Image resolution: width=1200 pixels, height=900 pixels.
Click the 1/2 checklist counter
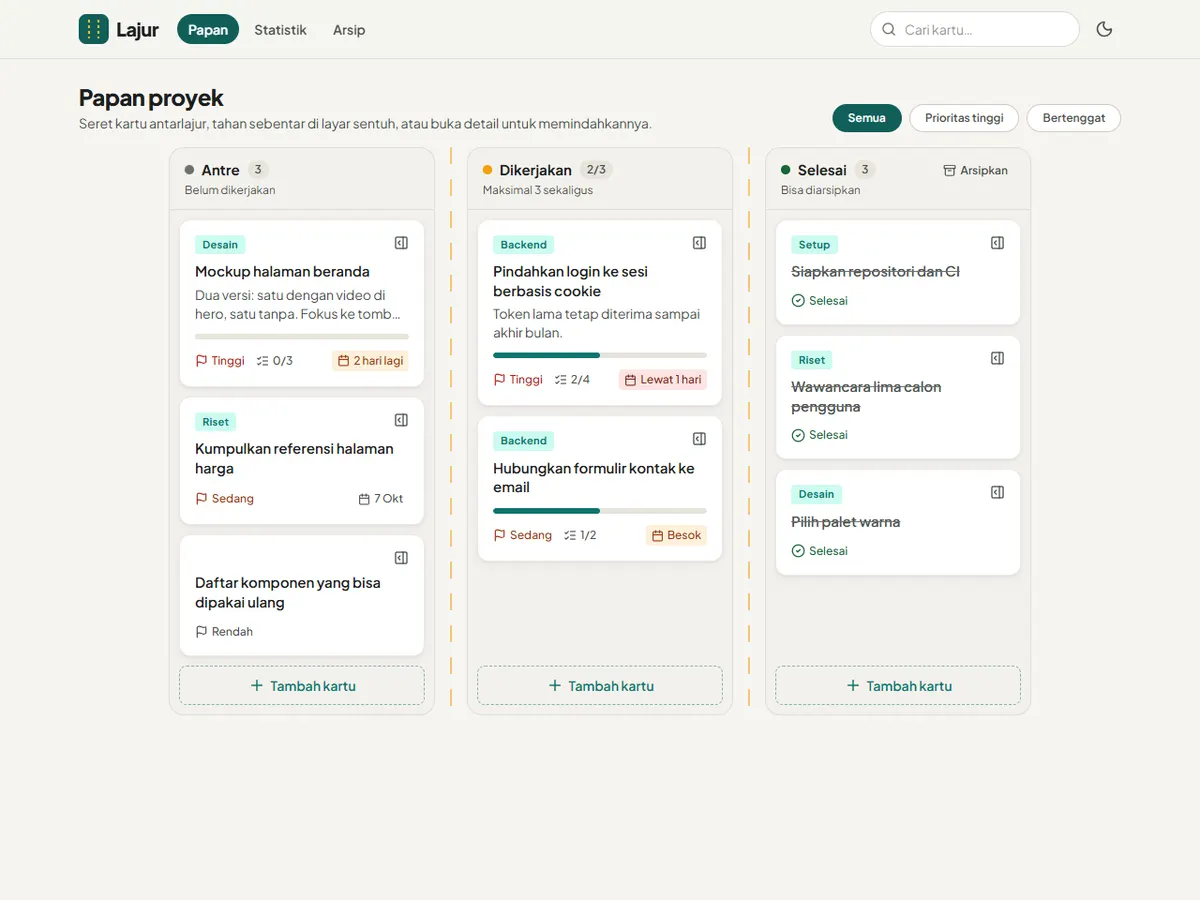(x=580, y=535)
